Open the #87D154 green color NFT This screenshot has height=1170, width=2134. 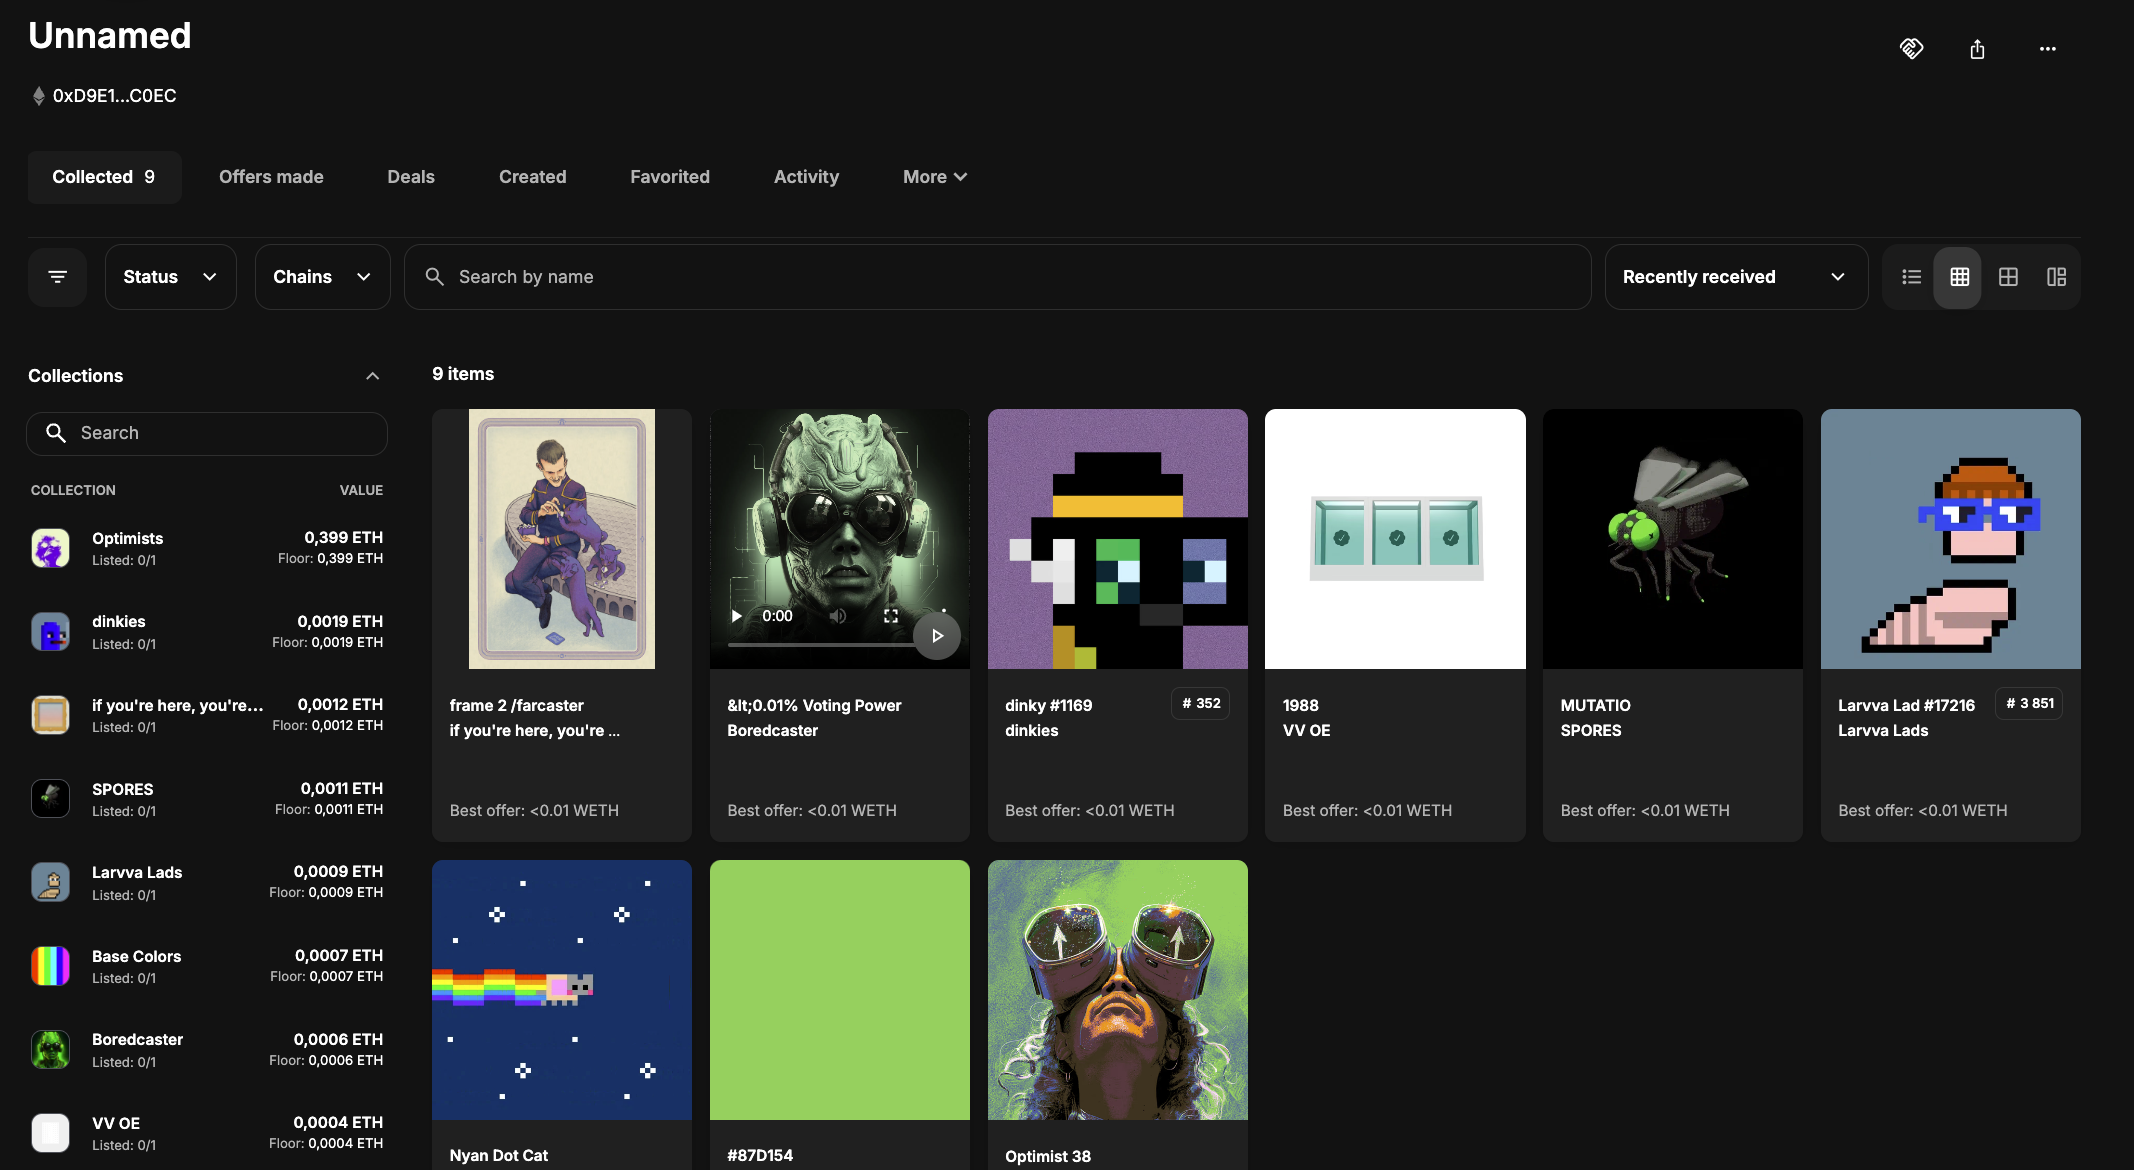(840, 990)
